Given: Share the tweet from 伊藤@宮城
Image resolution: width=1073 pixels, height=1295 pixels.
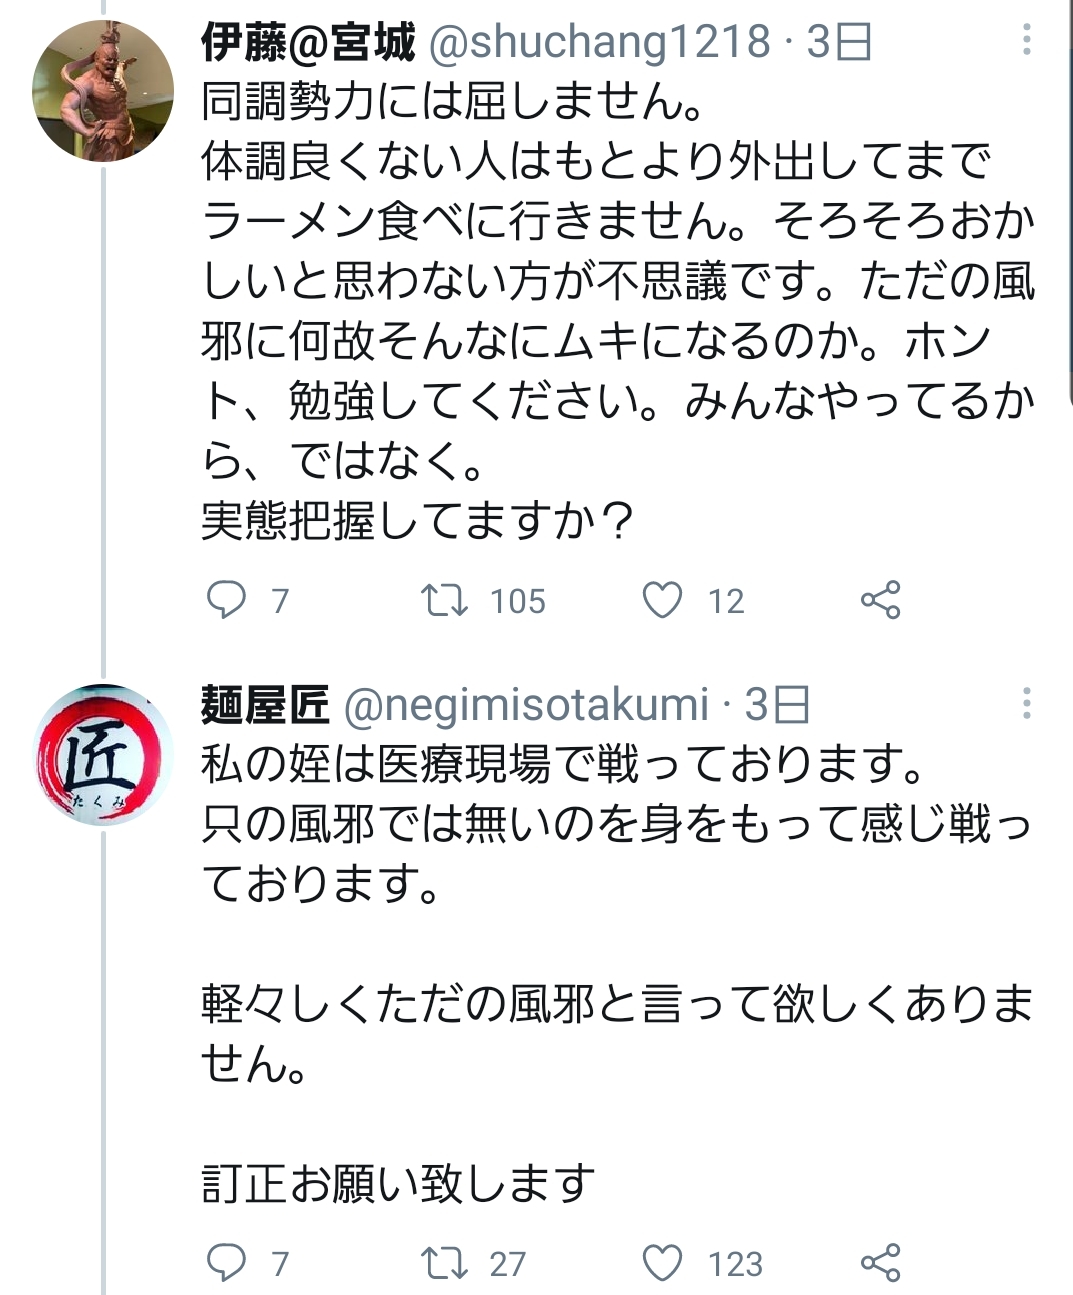Looking at the screenshot, I should pyautogui.click(x=880, y=600).
